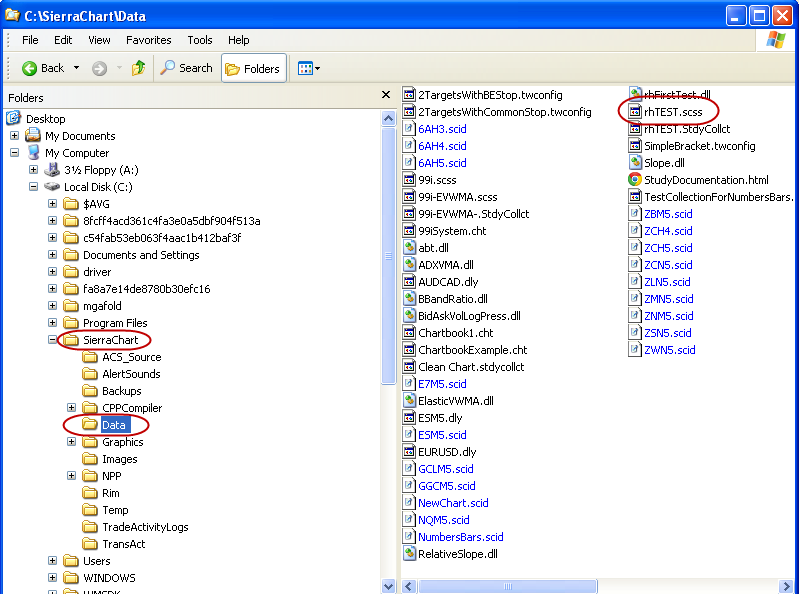The width and height of the screenshot is (799, 594).
Task: Click the ElasticVWMA.dll file icon
Action: (x=409, y=400)
